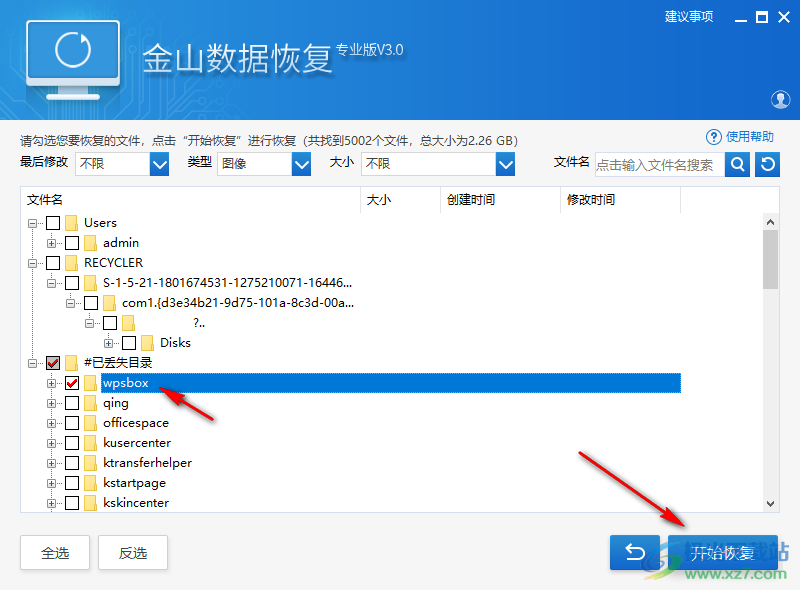Check the kstartpage folder checkbox
Viewport: 800px width, 590px height.
pyautogui.click(x=72, y=483)
